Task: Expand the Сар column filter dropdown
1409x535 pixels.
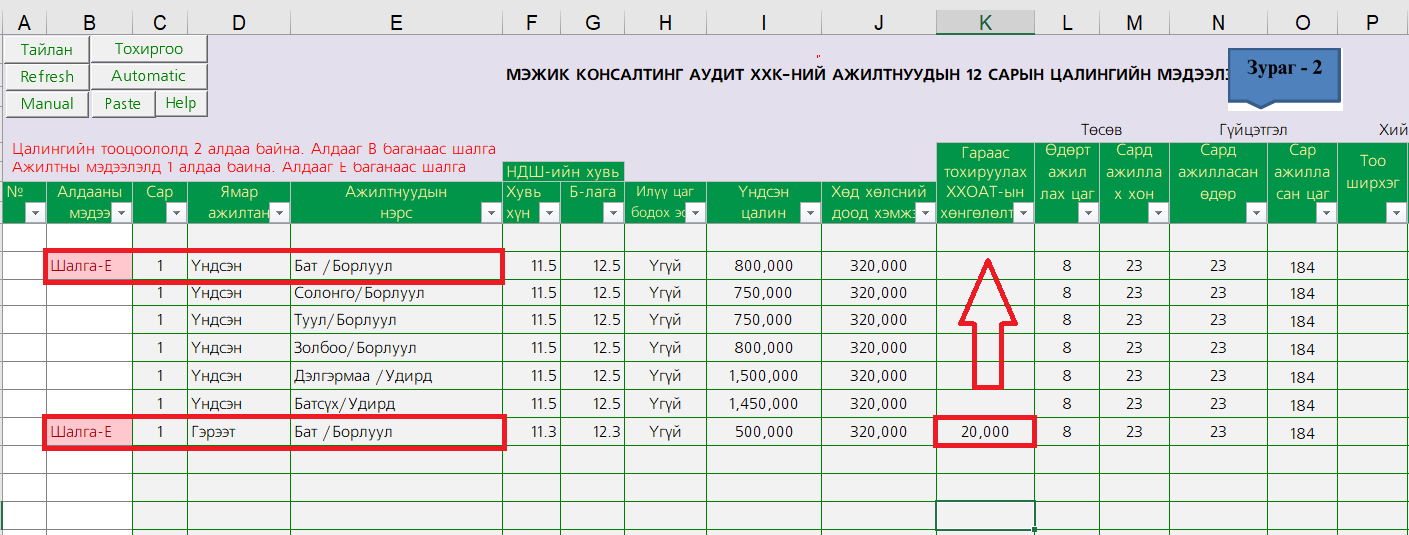Action: tap(175, 212)
